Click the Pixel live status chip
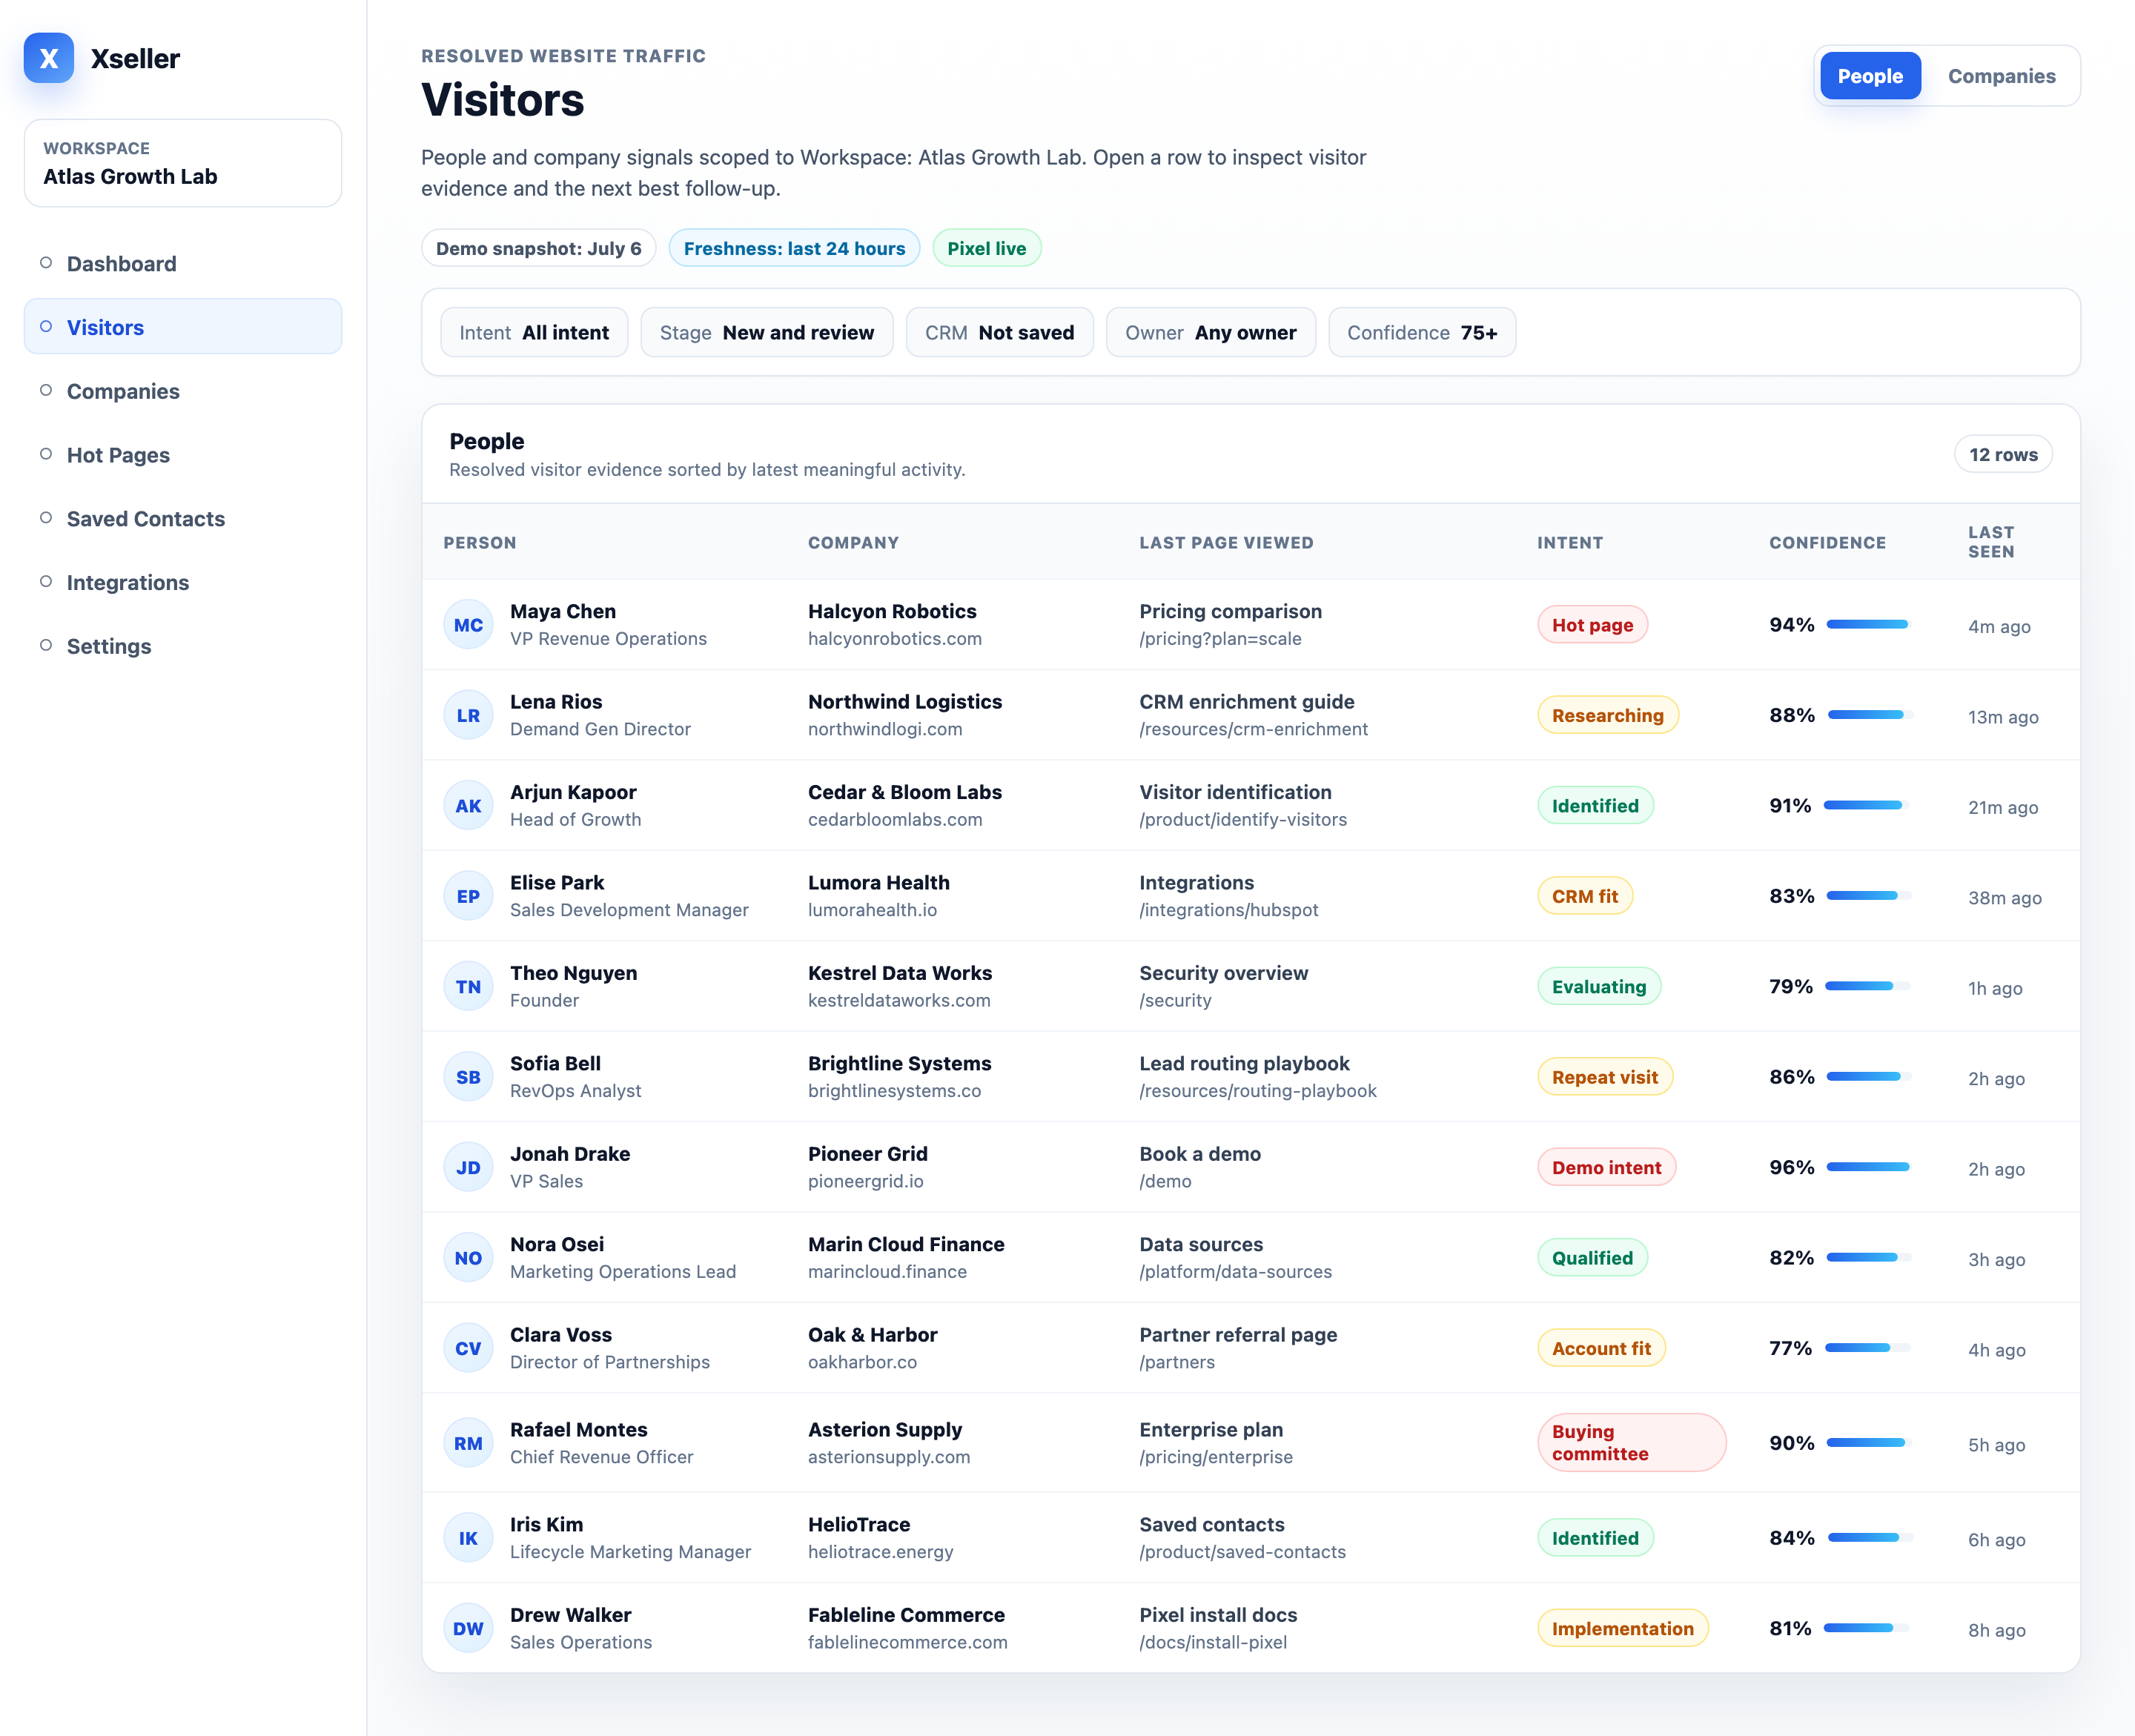Image resolution: width=2135 pixels, height=1736 pixels. tap(986, 248)
